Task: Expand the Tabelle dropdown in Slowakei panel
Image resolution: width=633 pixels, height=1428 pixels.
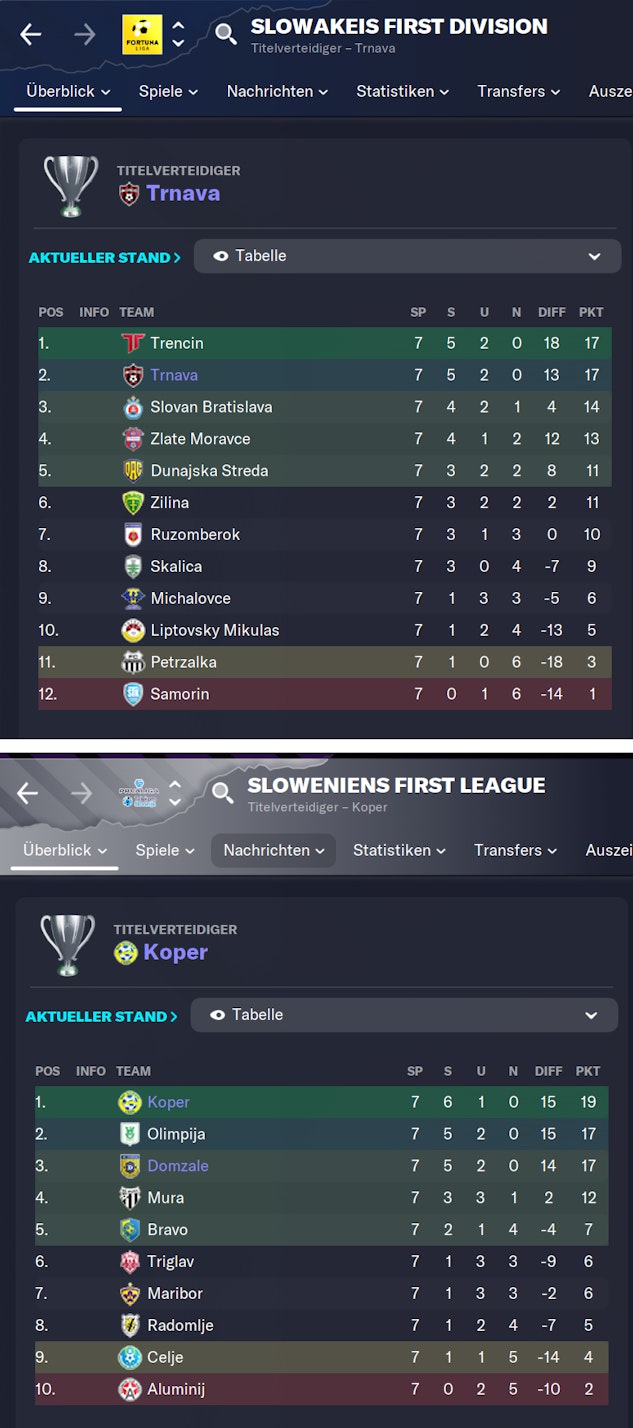Action: pos(407,256)
